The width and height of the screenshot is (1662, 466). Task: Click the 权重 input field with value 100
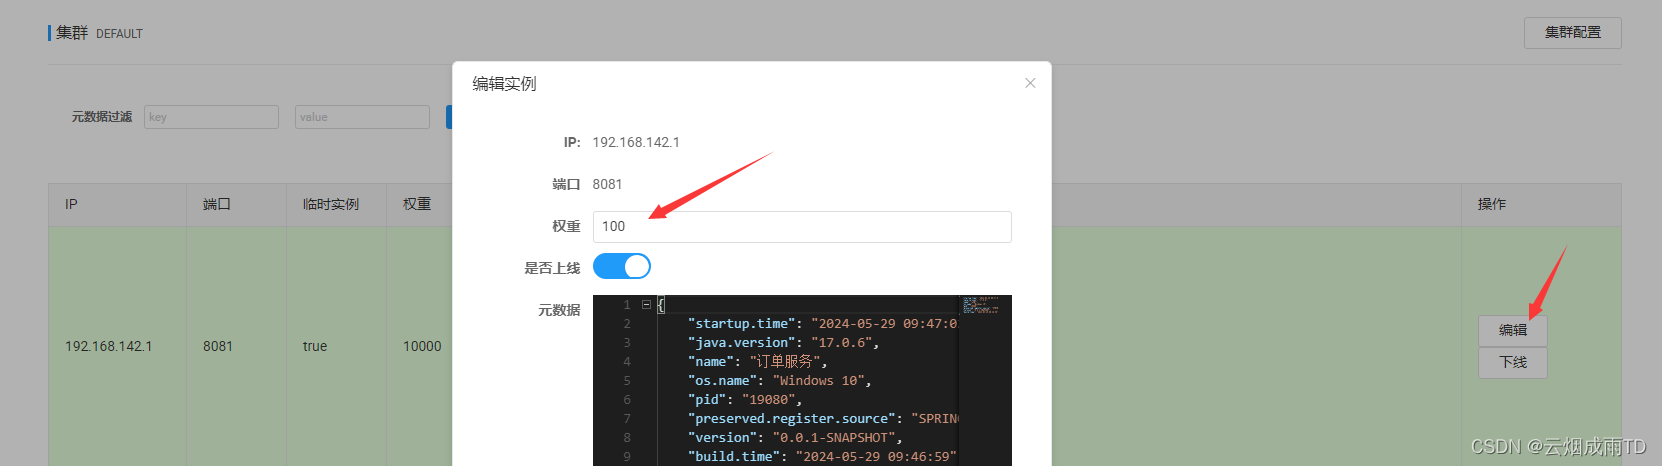(802, 227)
